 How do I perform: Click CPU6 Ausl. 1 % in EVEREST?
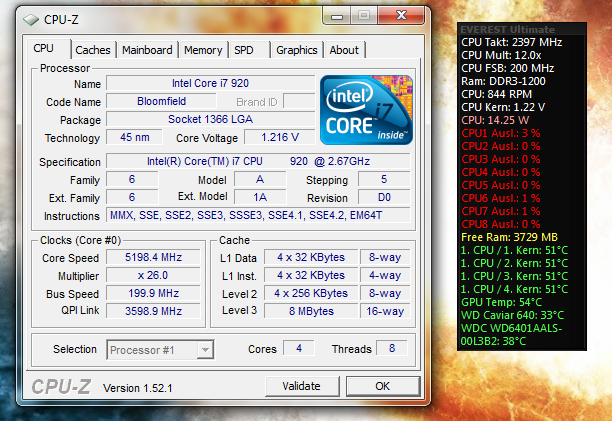(501, 198)
